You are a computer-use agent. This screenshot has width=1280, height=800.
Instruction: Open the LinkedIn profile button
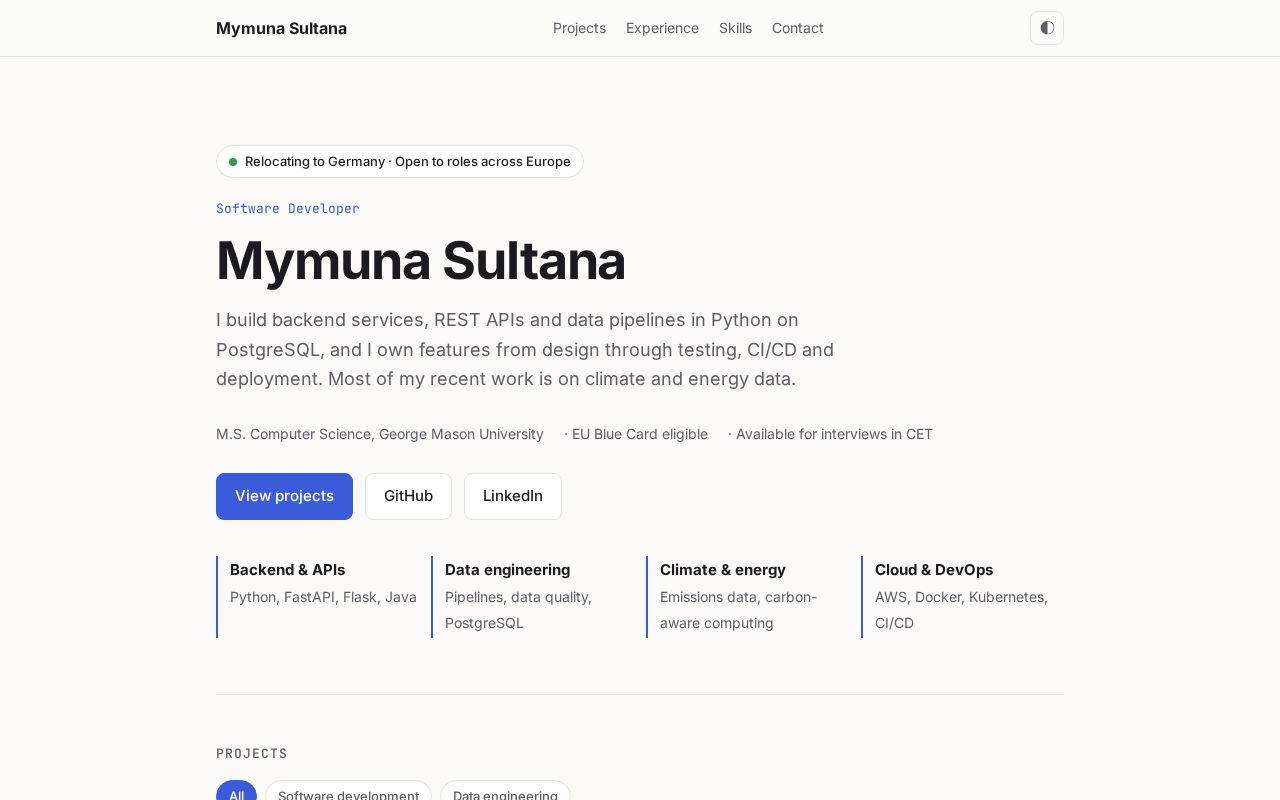pyautogui.click(x=513, y=496)
